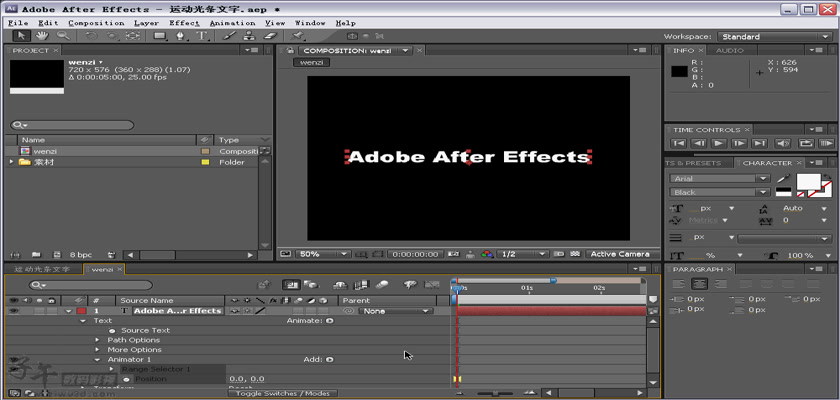Click the Graph Editor icon
Viewport: 840px width, 400px height.
(x=432, y=285)
